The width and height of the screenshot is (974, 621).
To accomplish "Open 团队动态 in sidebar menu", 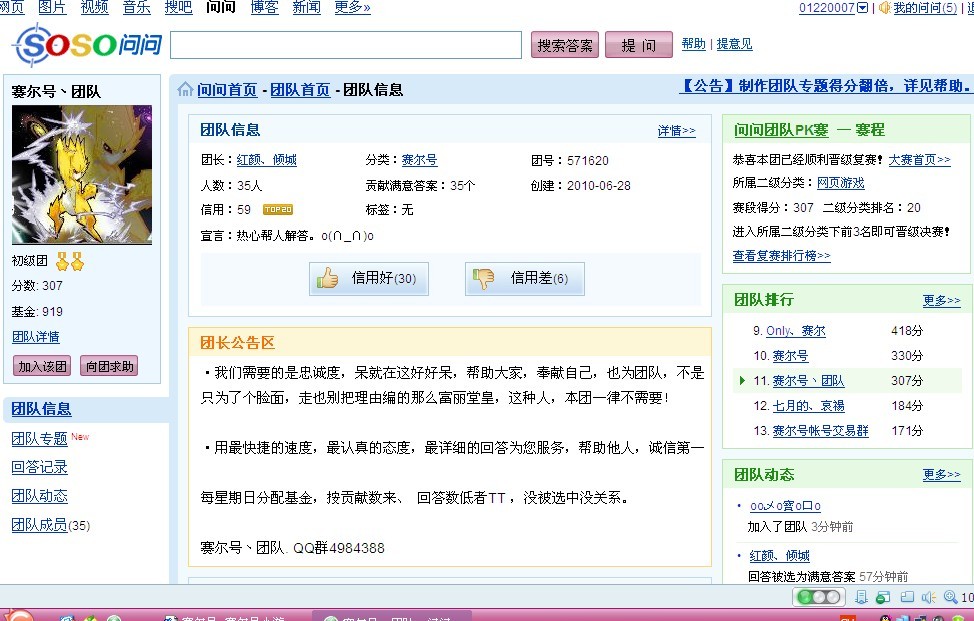I will tap(39, 496).
